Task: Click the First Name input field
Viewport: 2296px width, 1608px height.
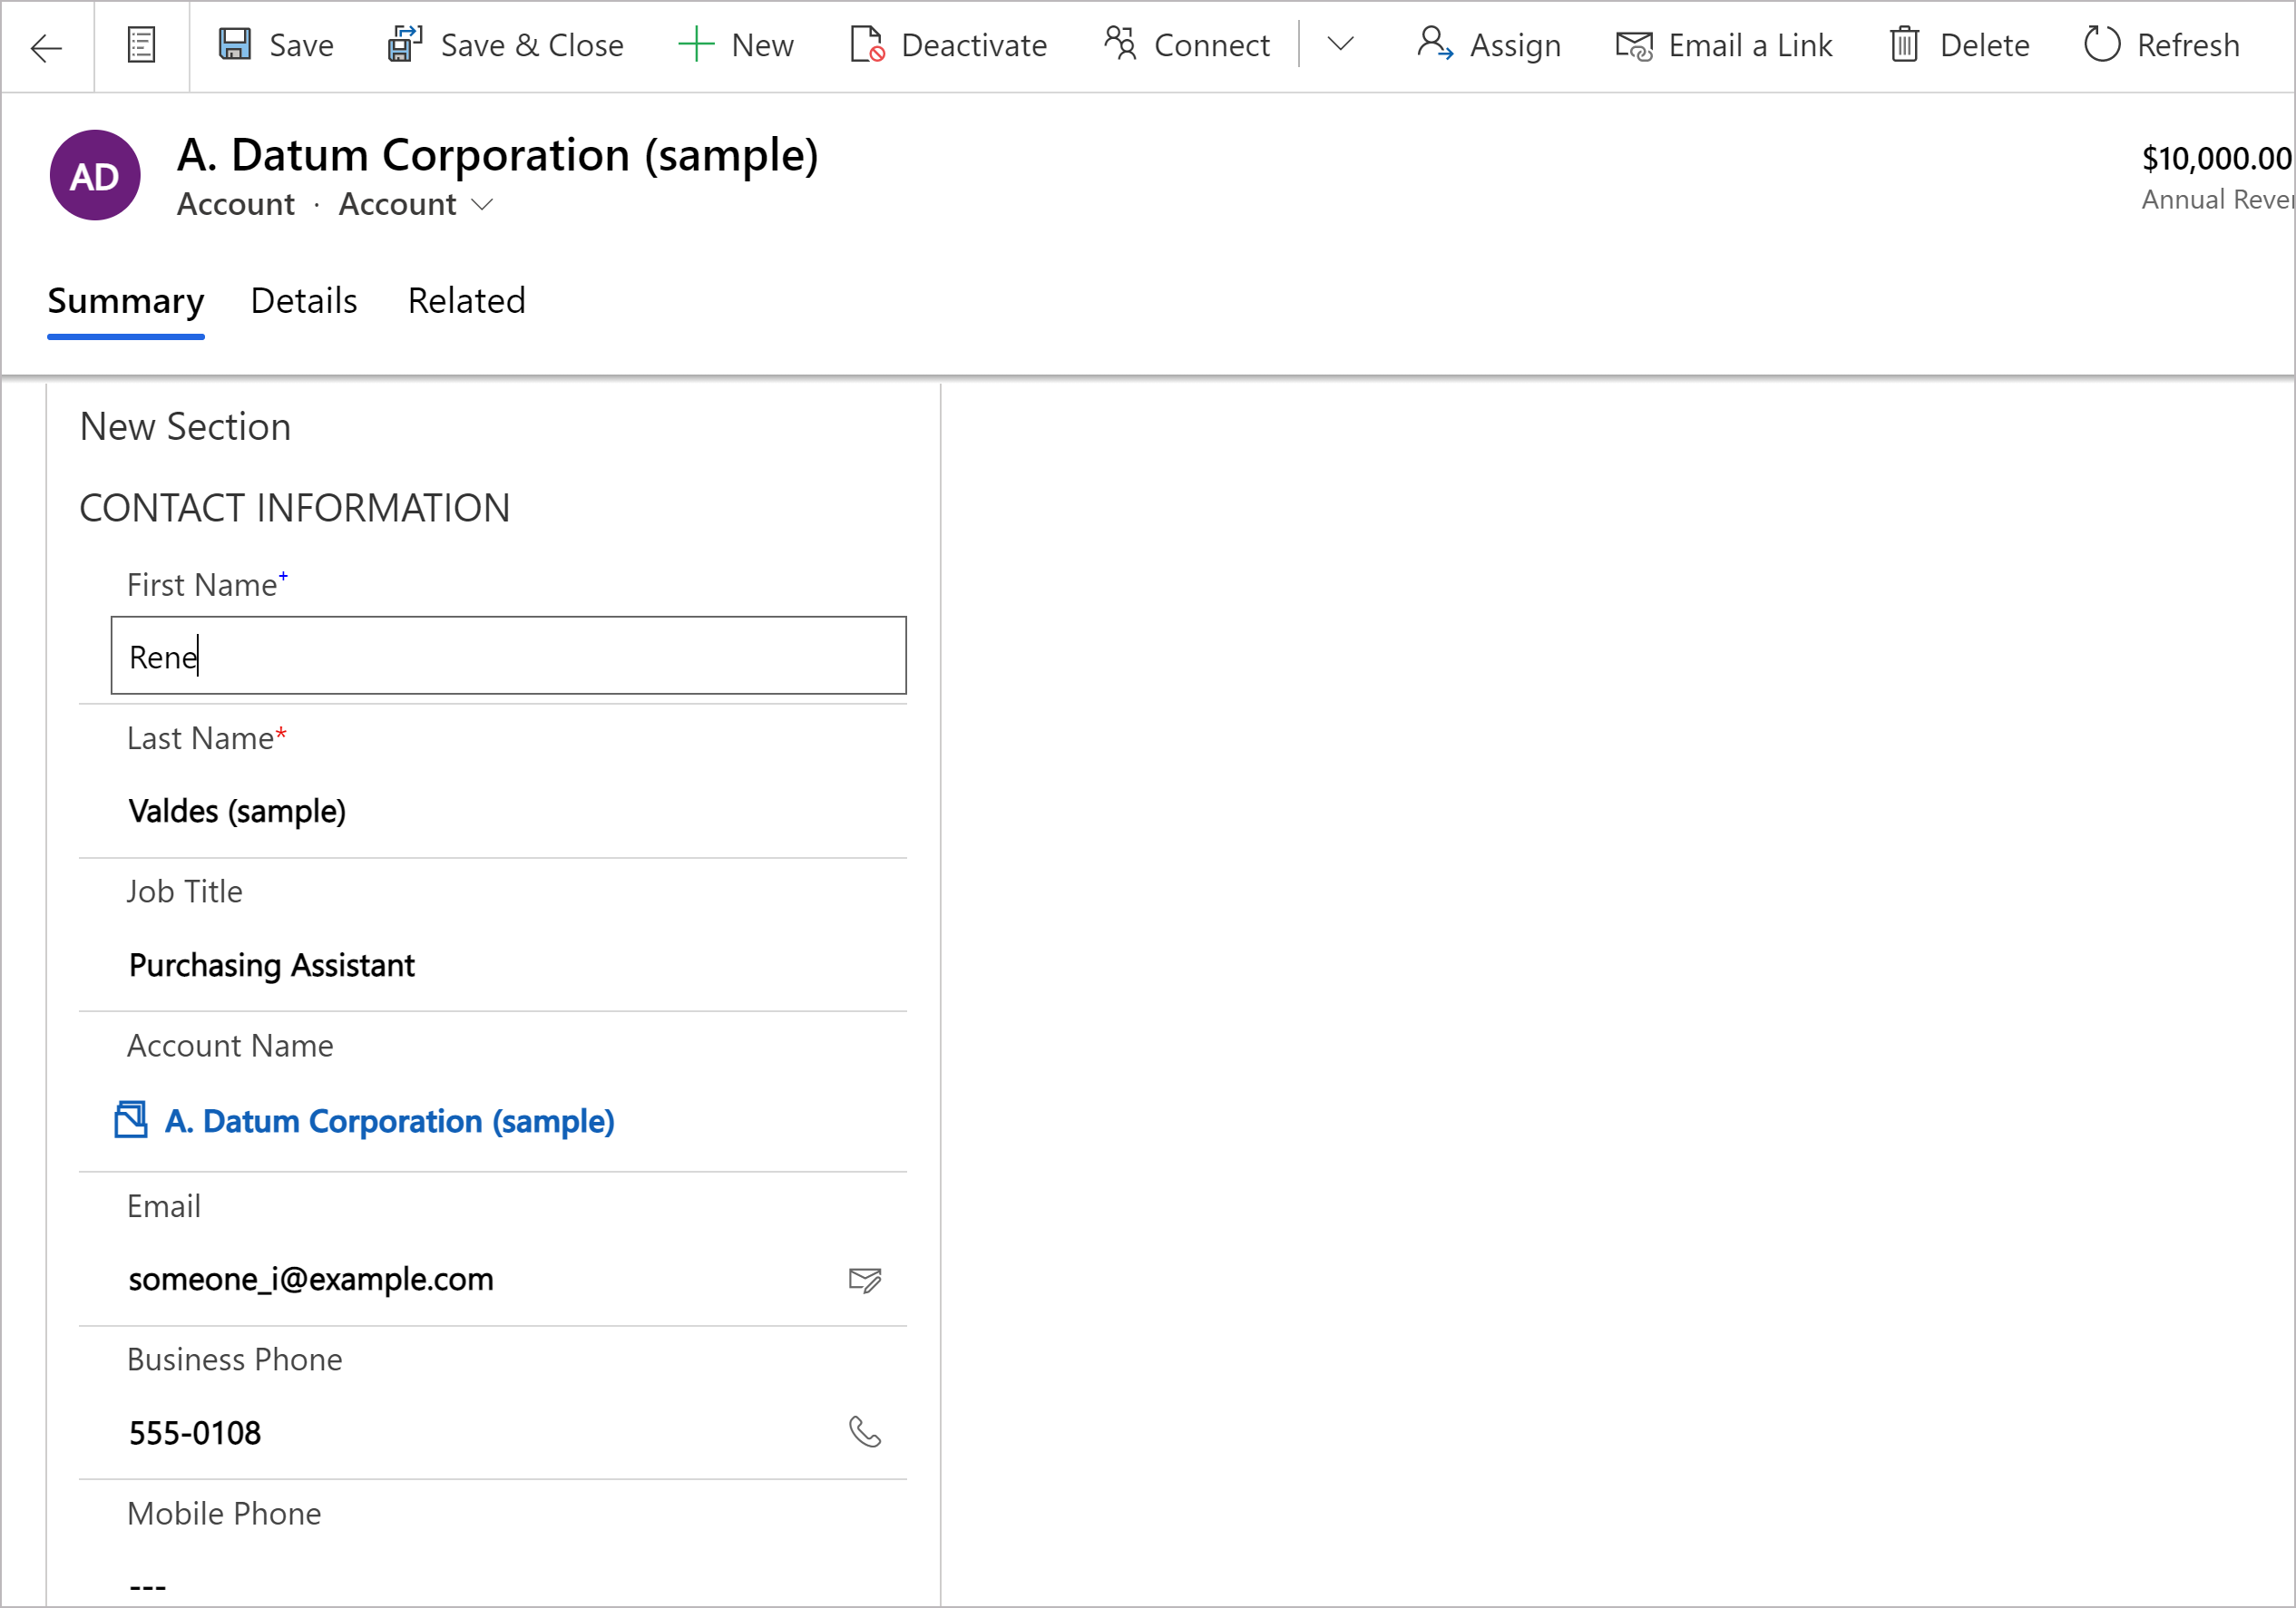Action: click(x=510, y=656)
